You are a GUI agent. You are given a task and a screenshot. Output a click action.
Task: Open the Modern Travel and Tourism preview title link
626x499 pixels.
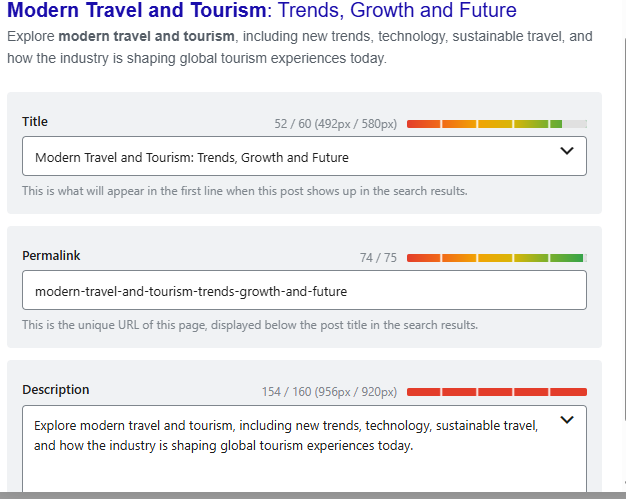click(261, 10)
